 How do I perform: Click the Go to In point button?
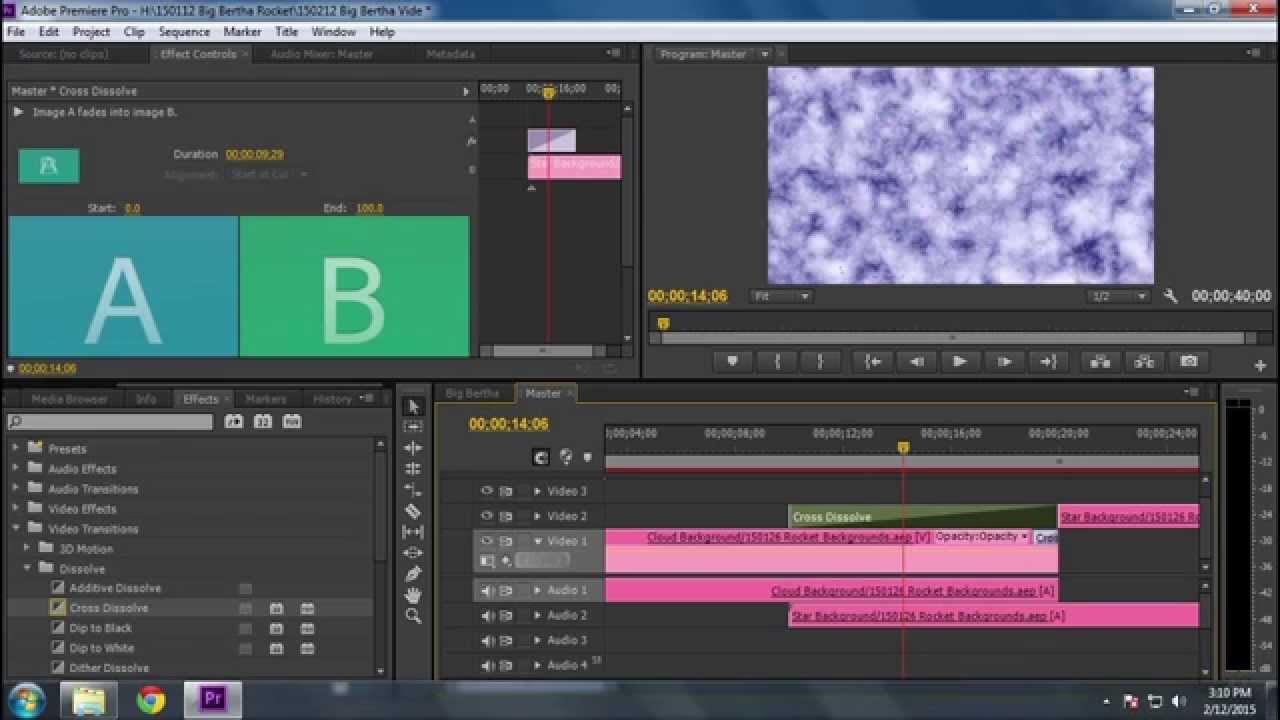(873, 362)
